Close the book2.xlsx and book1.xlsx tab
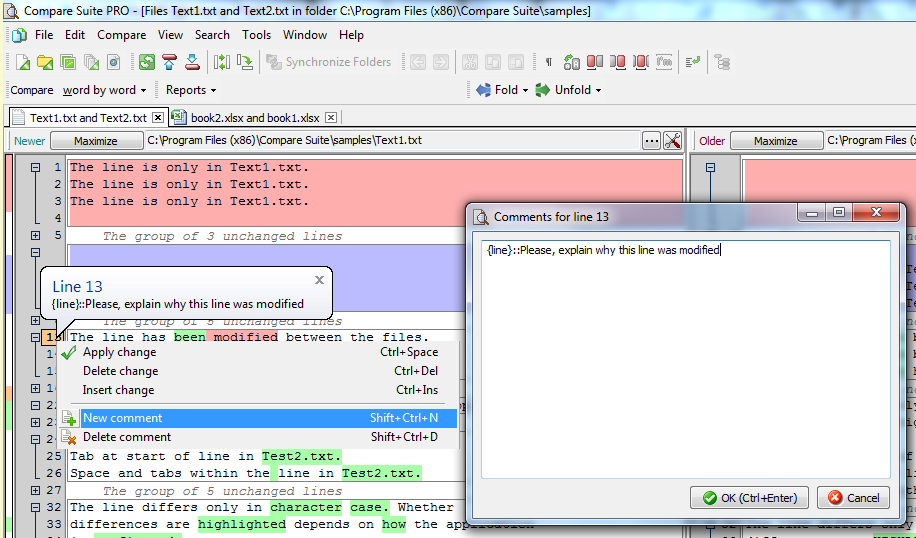916x538 pixels. point(331,117)
